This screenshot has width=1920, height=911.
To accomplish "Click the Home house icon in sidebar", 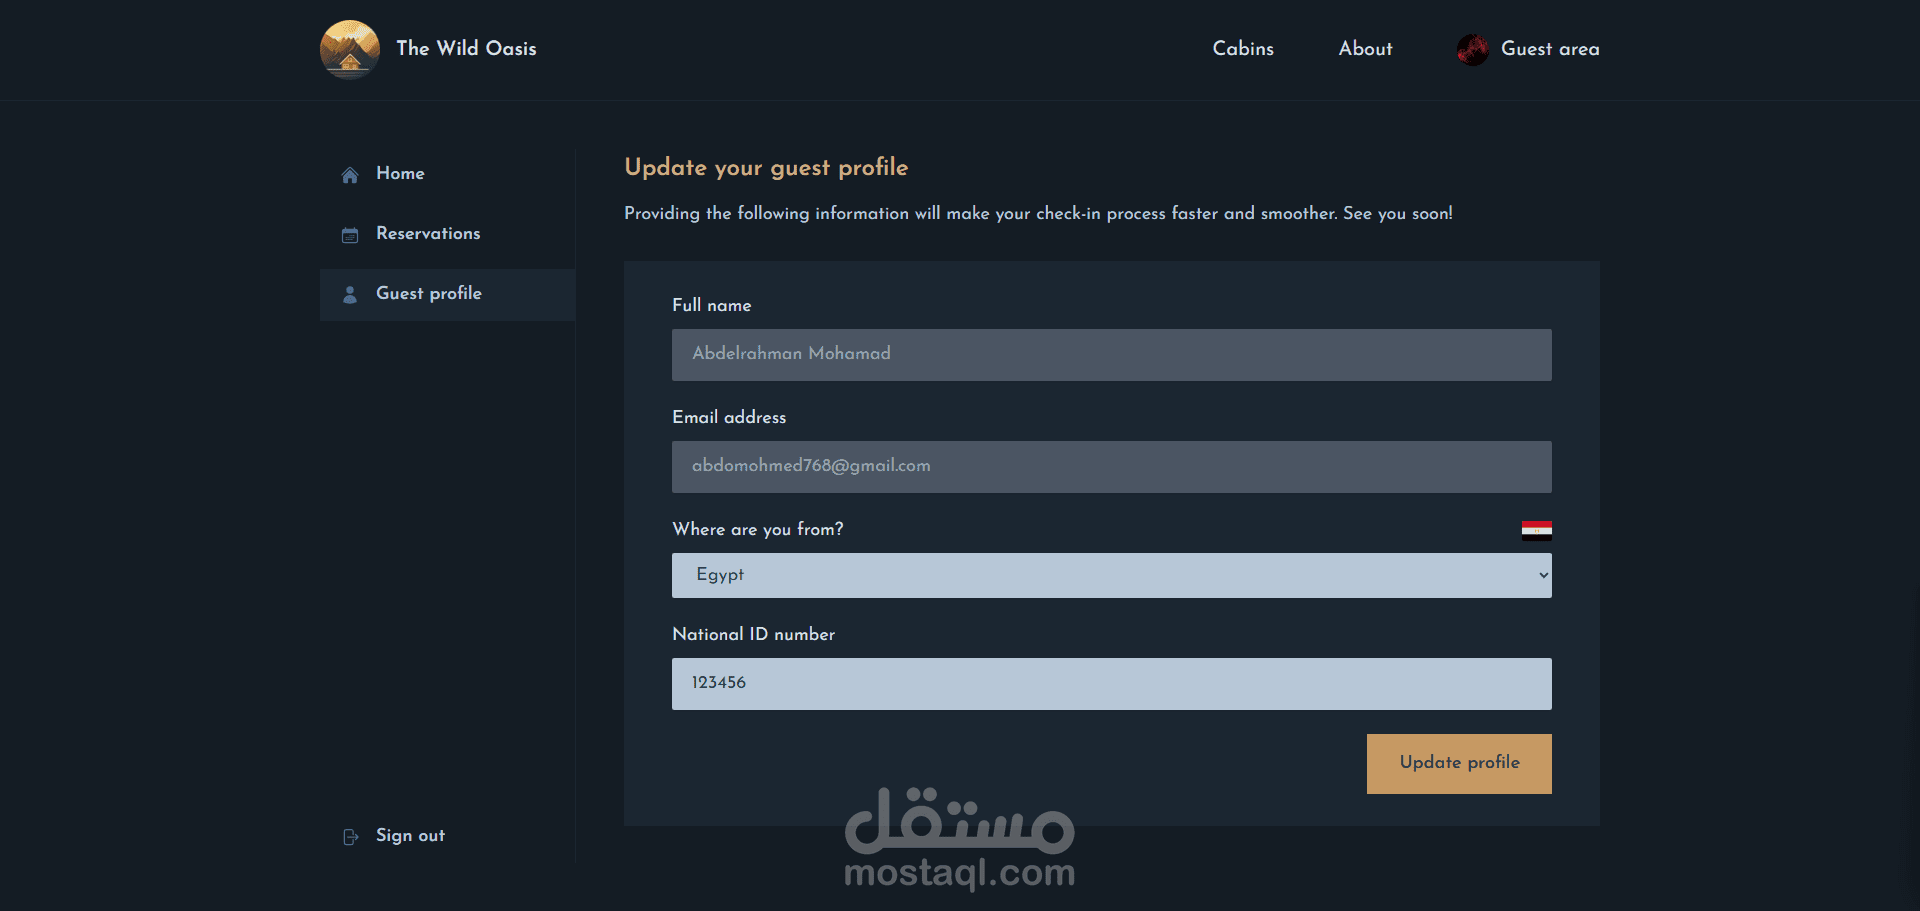I will (350, 175).
